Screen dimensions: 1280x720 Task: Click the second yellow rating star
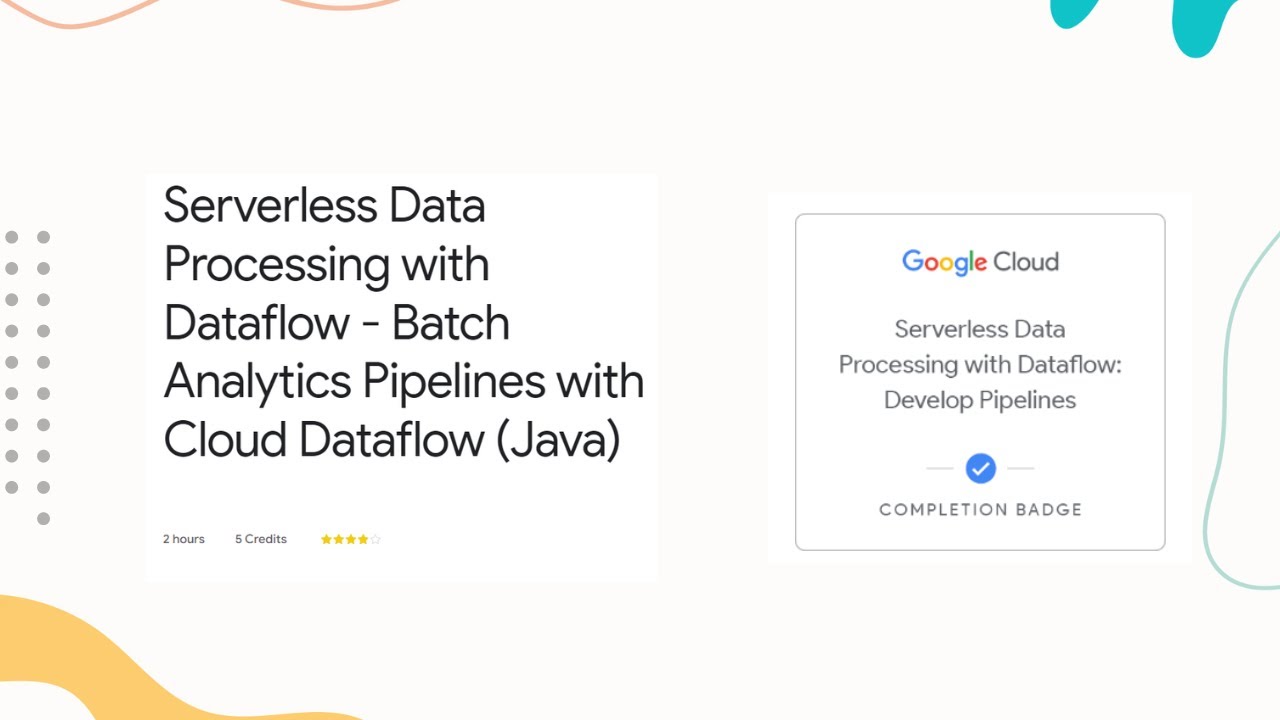coord(338,539)
